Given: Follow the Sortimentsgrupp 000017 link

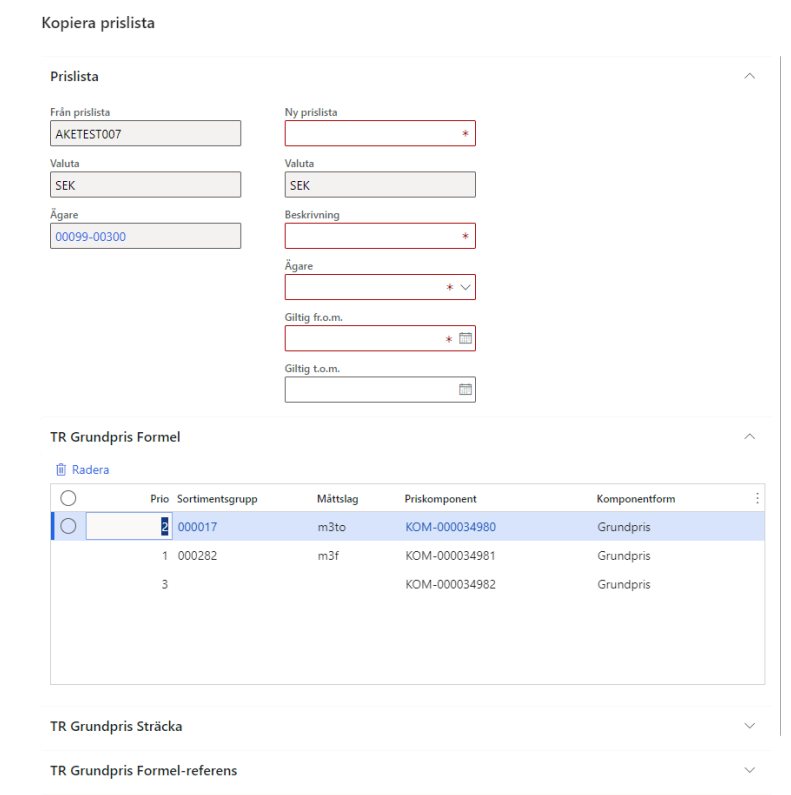Looking at the screenshot, I should point(197,527).
